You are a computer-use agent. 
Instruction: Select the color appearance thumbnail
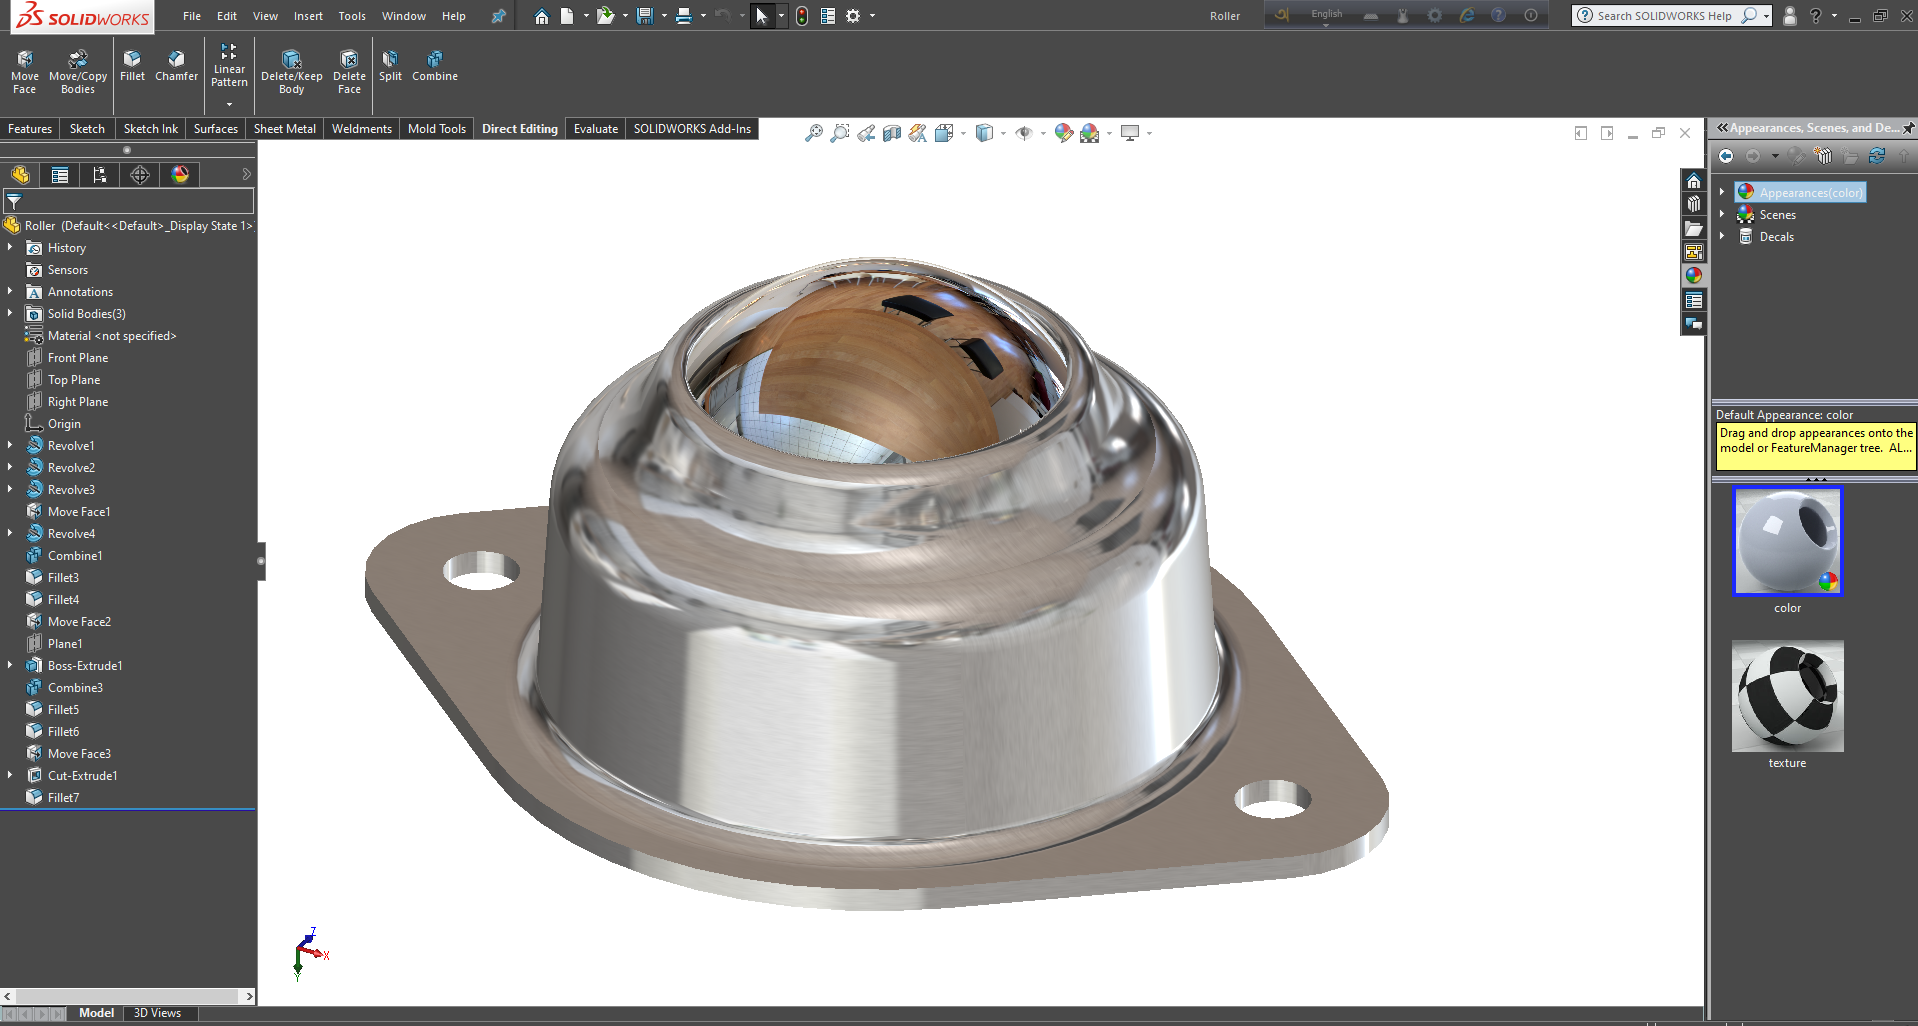tap(1787, 541)
